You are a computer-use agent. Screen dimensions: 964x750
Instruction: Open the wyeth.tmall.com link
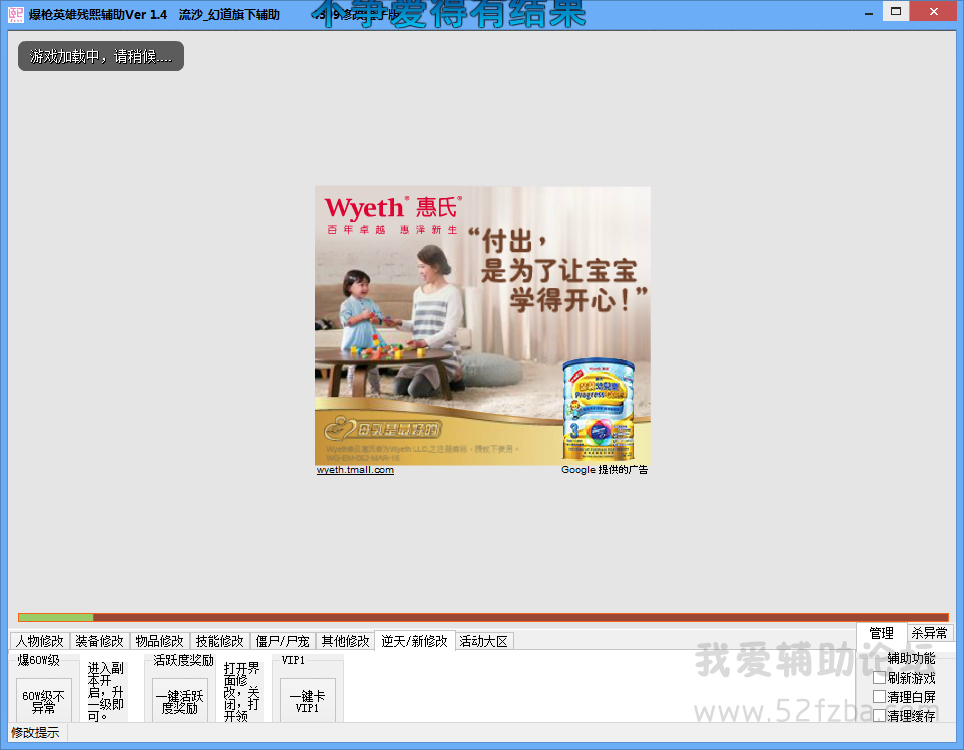(355, 470)
